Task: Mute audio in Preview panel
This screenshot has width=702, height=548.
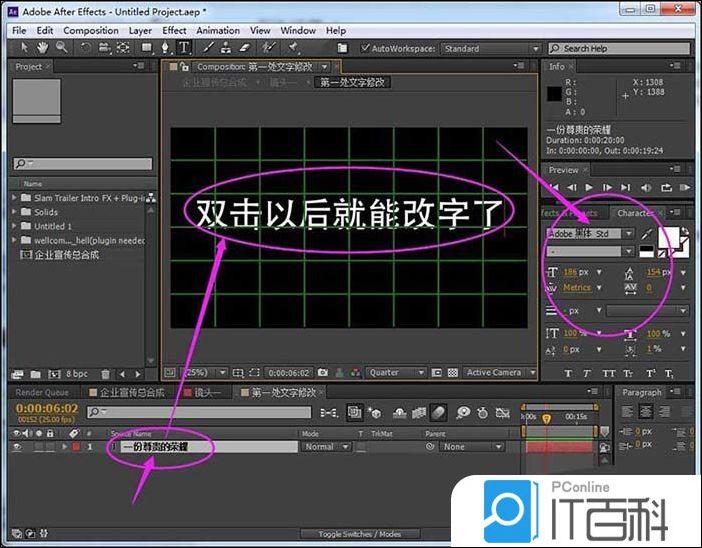Action: [645, 187]
